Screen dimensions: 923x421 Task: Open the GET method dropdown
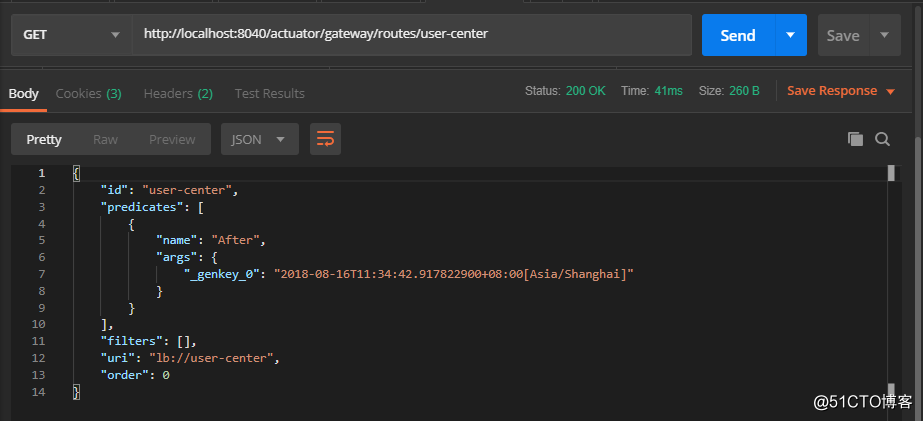tap(71, 35)
